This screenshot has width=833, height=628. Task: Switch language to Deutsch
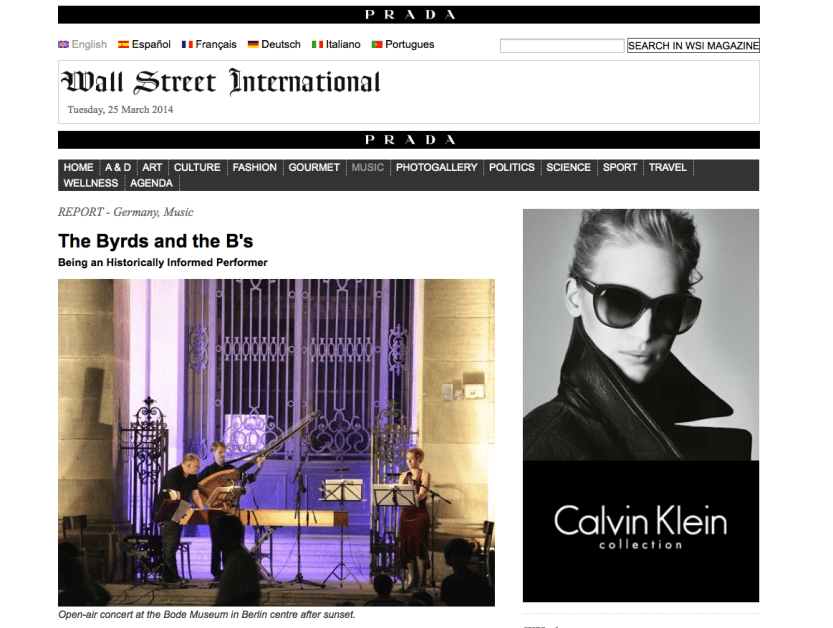pyautogui.click(x=280, y=45)
